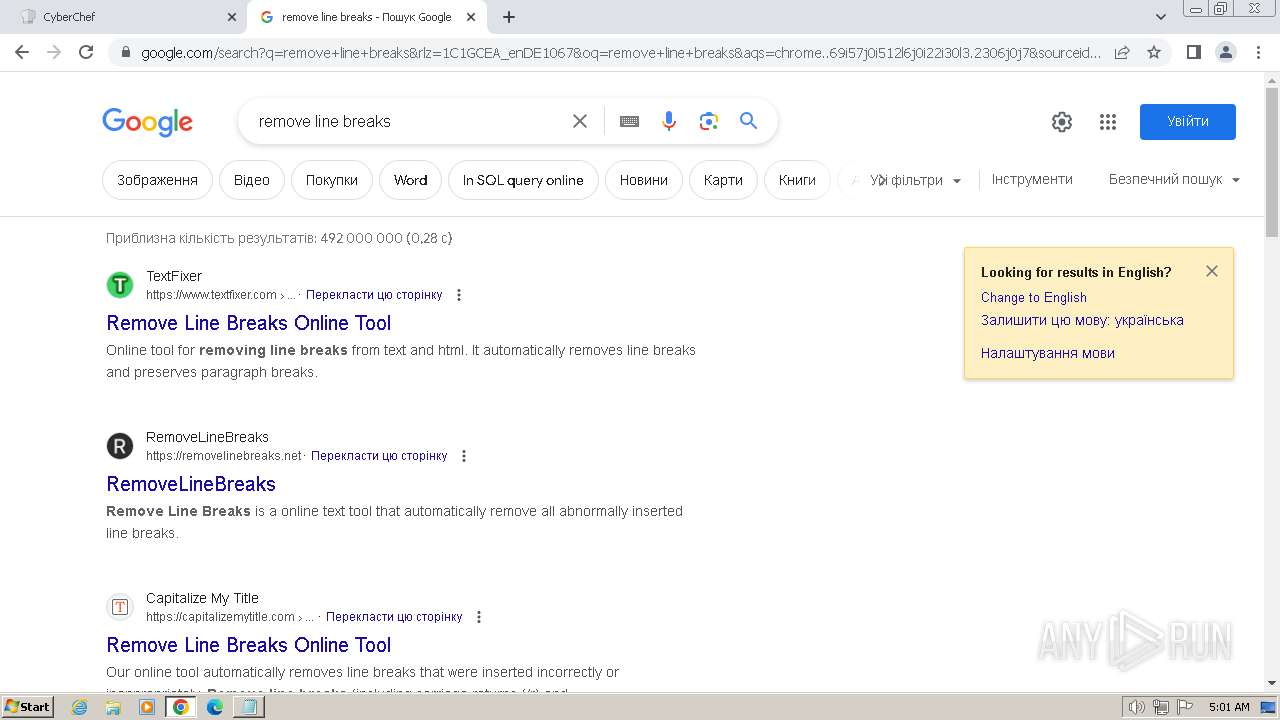
Task: Open the Start menu
Action: 27,707
